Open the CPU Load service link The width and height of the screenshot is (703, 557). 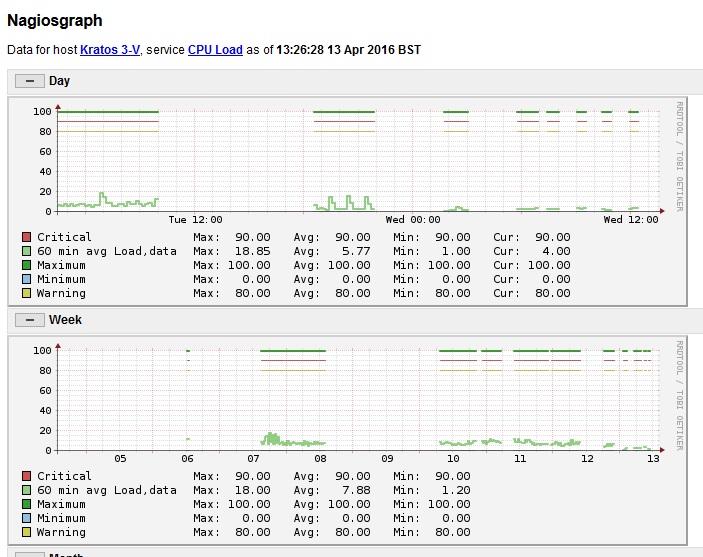[215, 49]
